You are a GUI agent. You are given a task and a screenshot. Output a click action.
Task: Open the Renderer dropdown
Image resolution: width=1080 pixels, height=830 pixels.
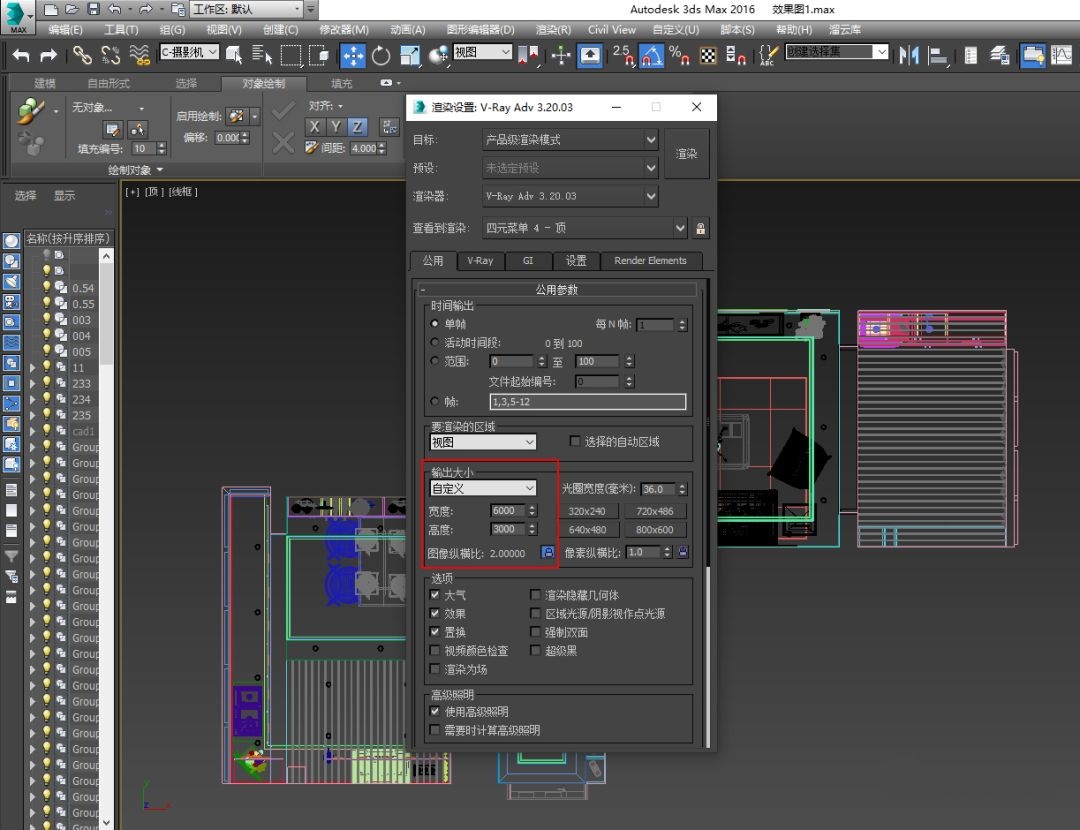(x=570, y=196)
